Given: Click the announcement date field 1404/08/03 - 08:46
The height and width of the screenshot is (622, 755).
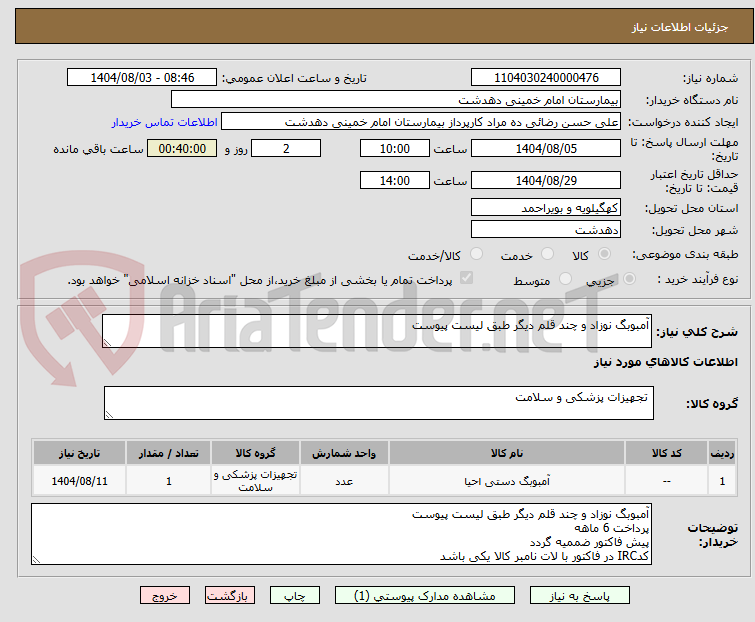Looking at the screenshot, I should (x=142, y=78).
